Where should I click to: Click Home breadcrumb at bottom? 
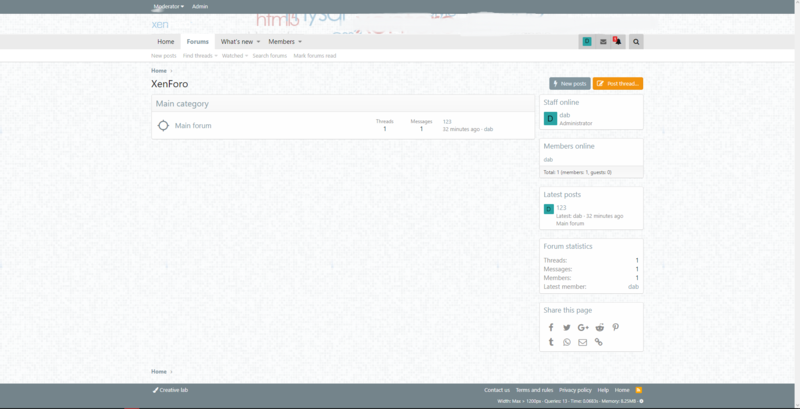click(159, 372)
